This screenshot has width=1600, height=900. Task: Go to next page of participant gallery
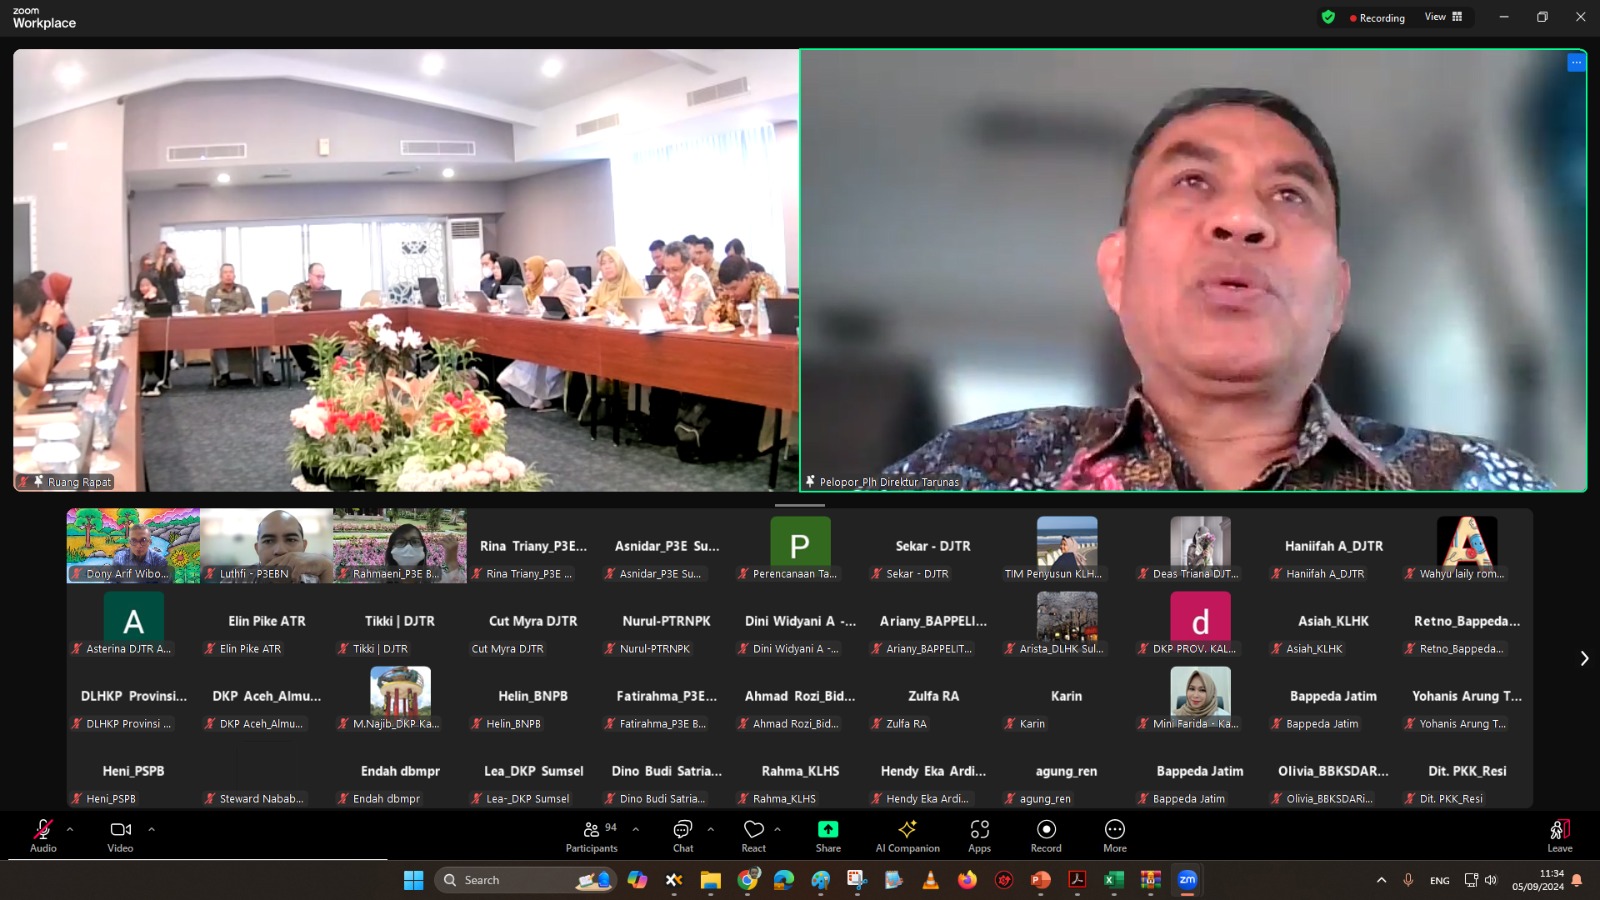(x=1583, y=658)
